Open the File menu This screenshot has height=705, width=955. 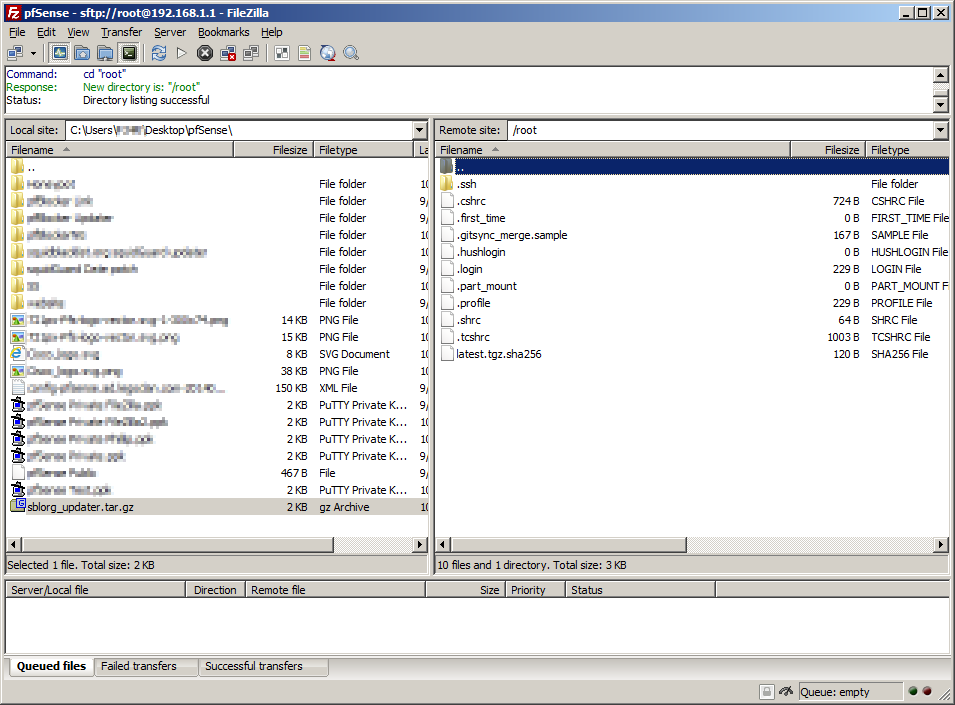coord(17,32)
